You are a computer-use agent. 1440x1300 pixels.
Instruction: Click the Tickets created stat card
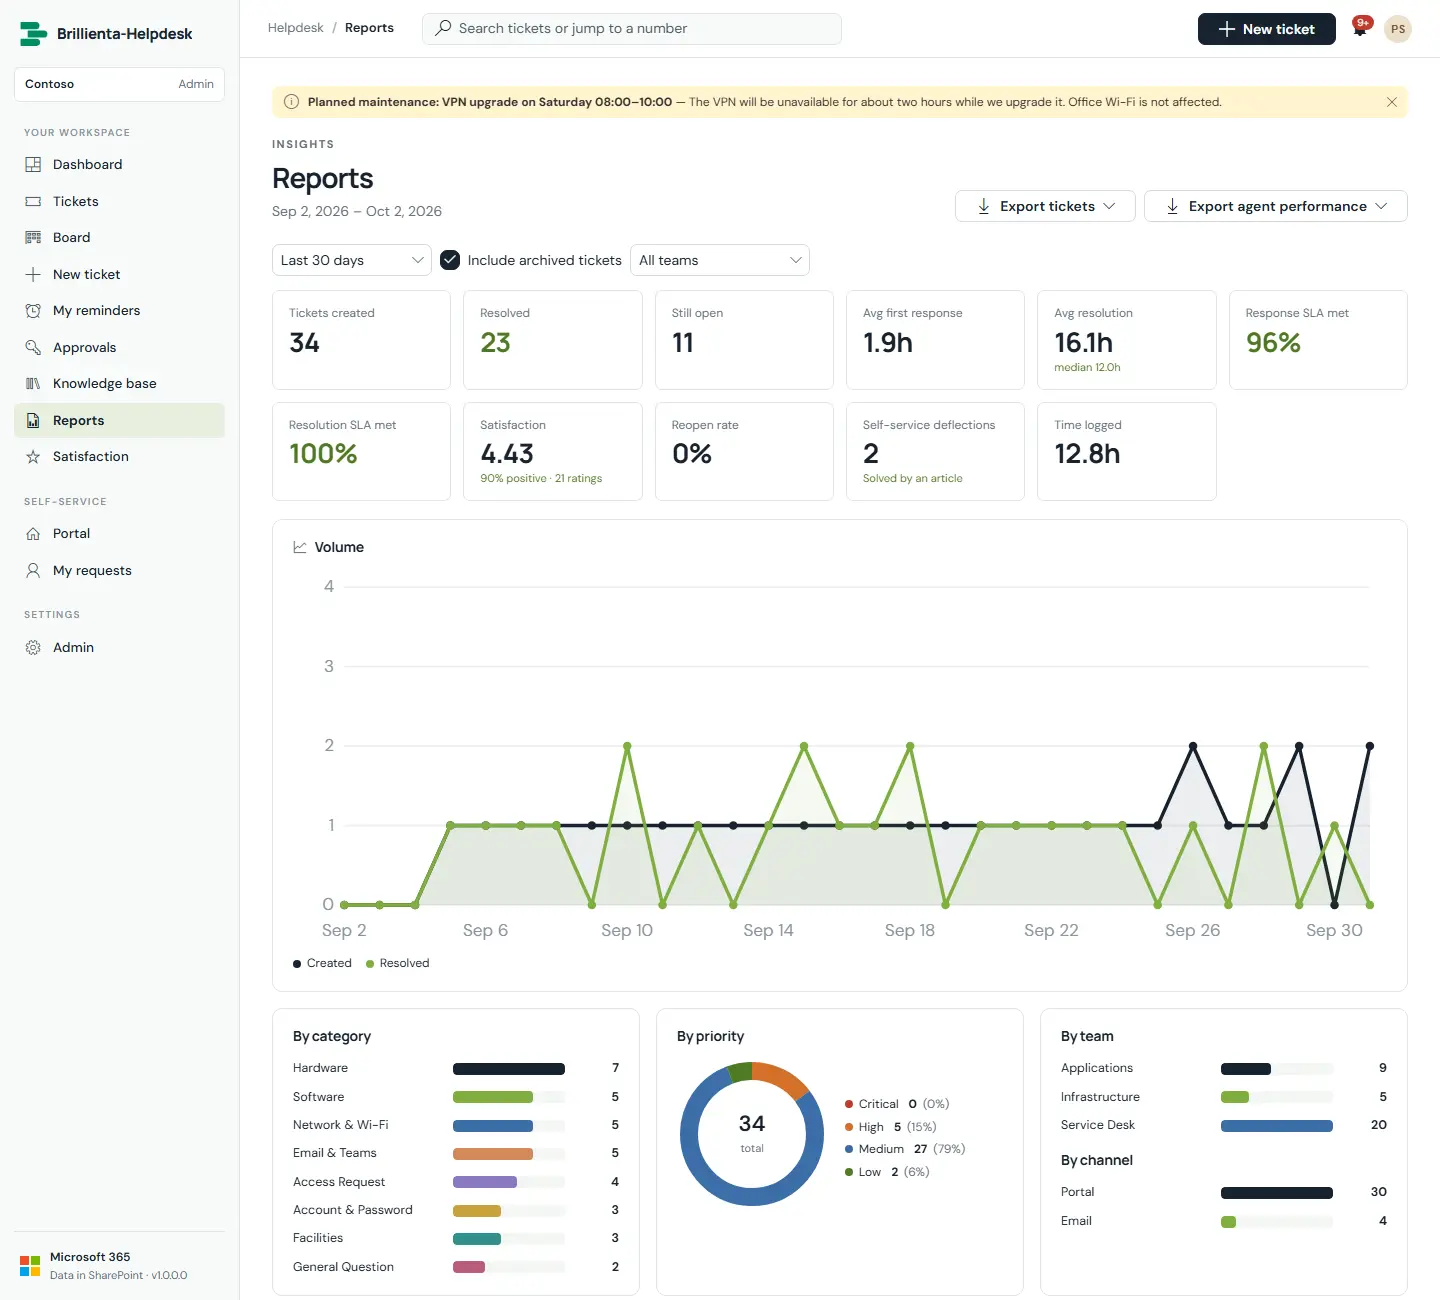pyautogui.click(x=361, y=340)
